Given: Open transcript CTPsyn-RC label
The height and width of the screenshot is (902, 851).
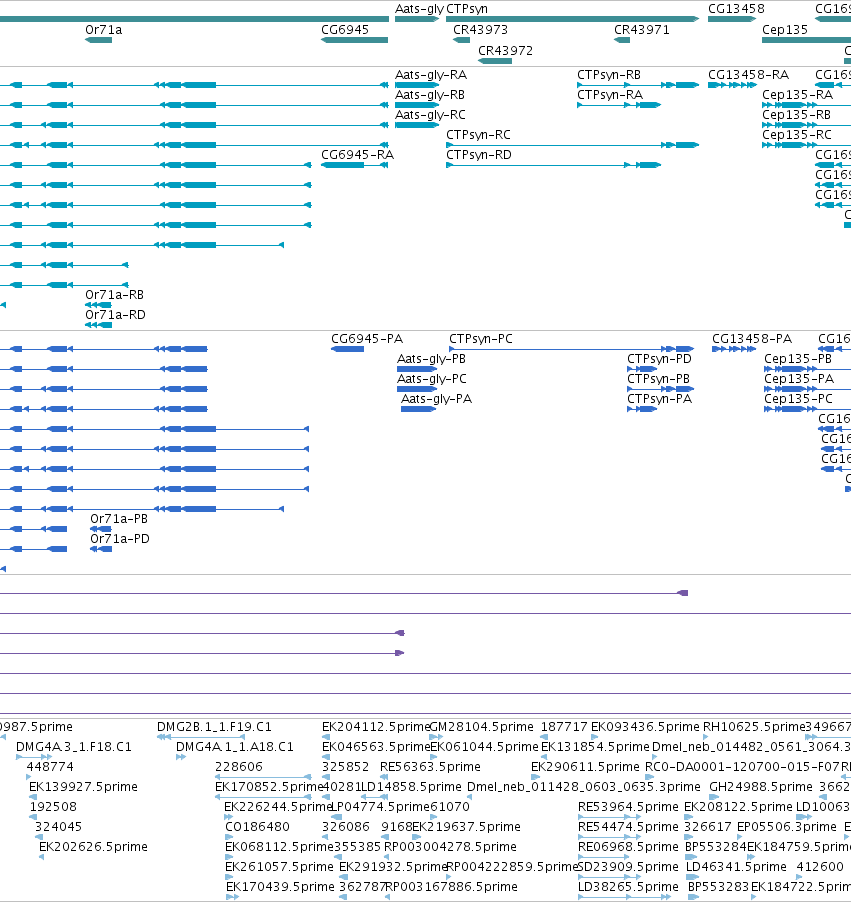Looking at the screenshot, I should (478, 135).
